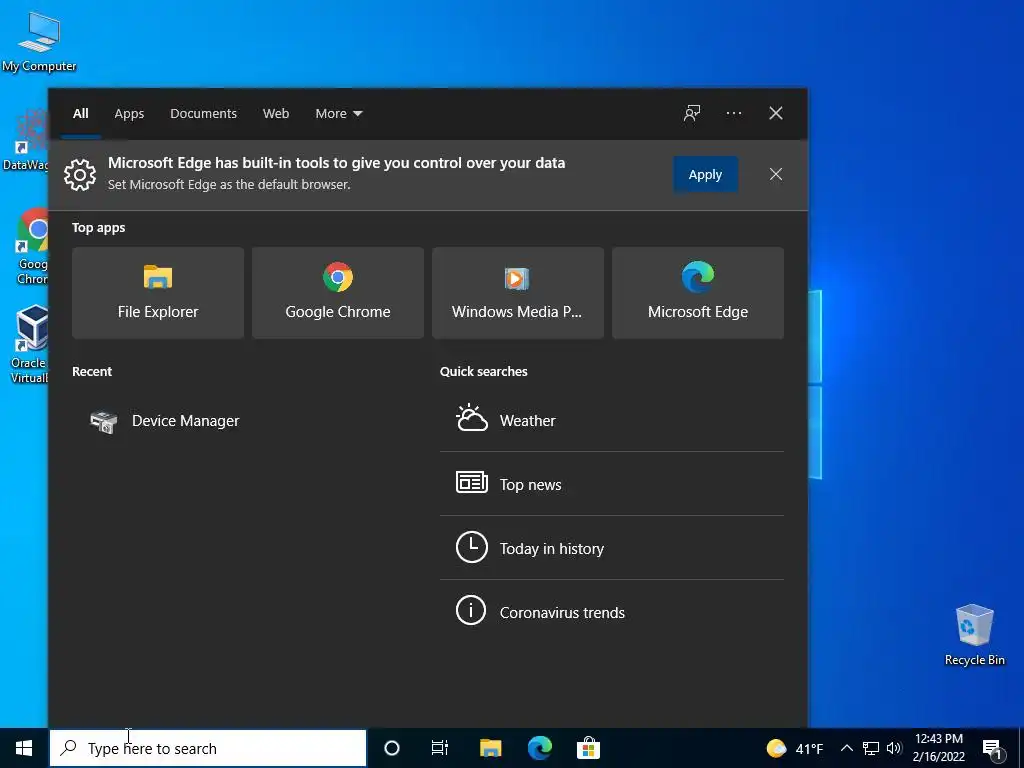Select the Oracle VirtualBox desktop shortcut
Viewport: 1024px width, 768px height.
pyautogui.click(x=29, y=344)
